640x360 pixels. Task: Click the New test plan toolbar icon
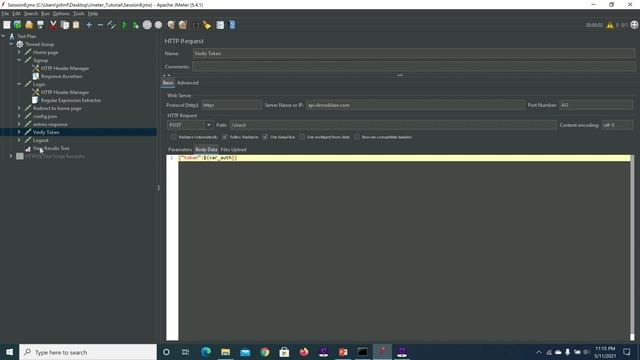pyautogui.click(x=7, y=25)
